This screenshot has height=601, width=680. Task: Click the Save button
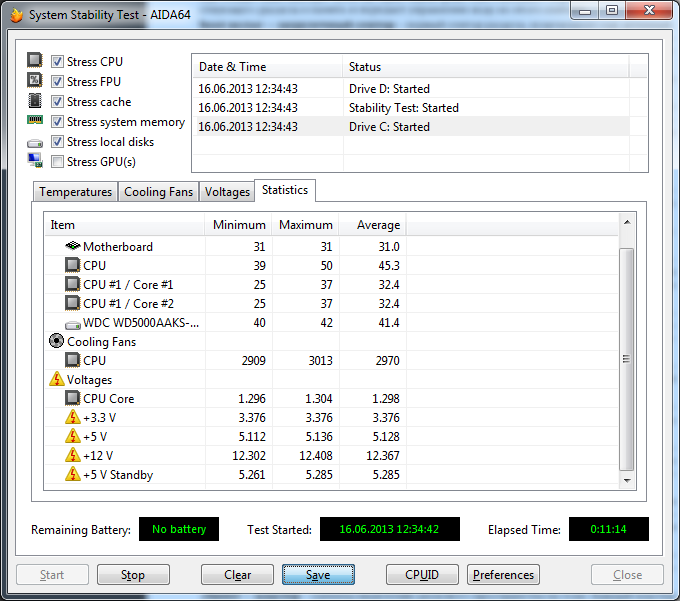click(x=318, y=575)
